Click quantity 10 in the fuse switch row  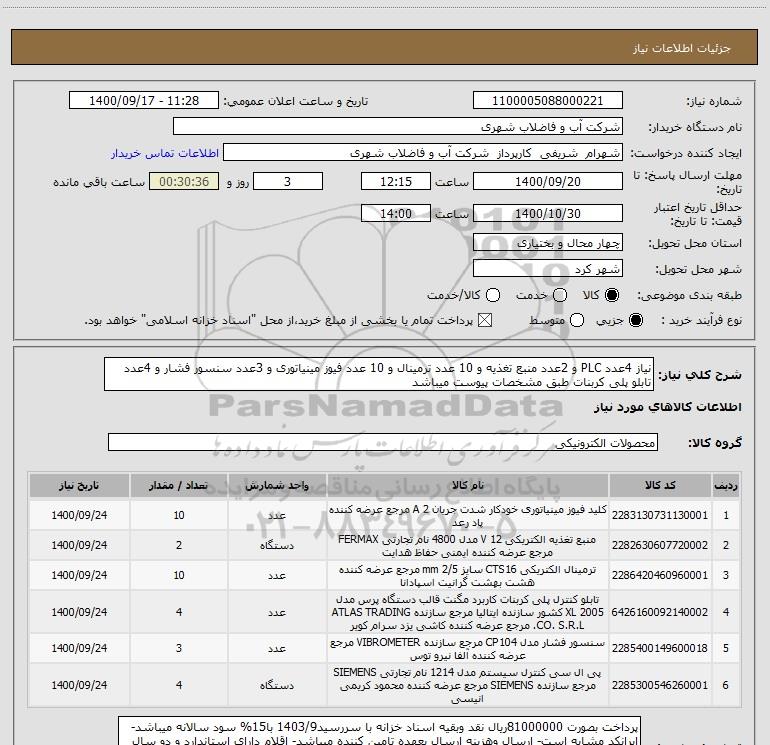(x=179, y=515)
